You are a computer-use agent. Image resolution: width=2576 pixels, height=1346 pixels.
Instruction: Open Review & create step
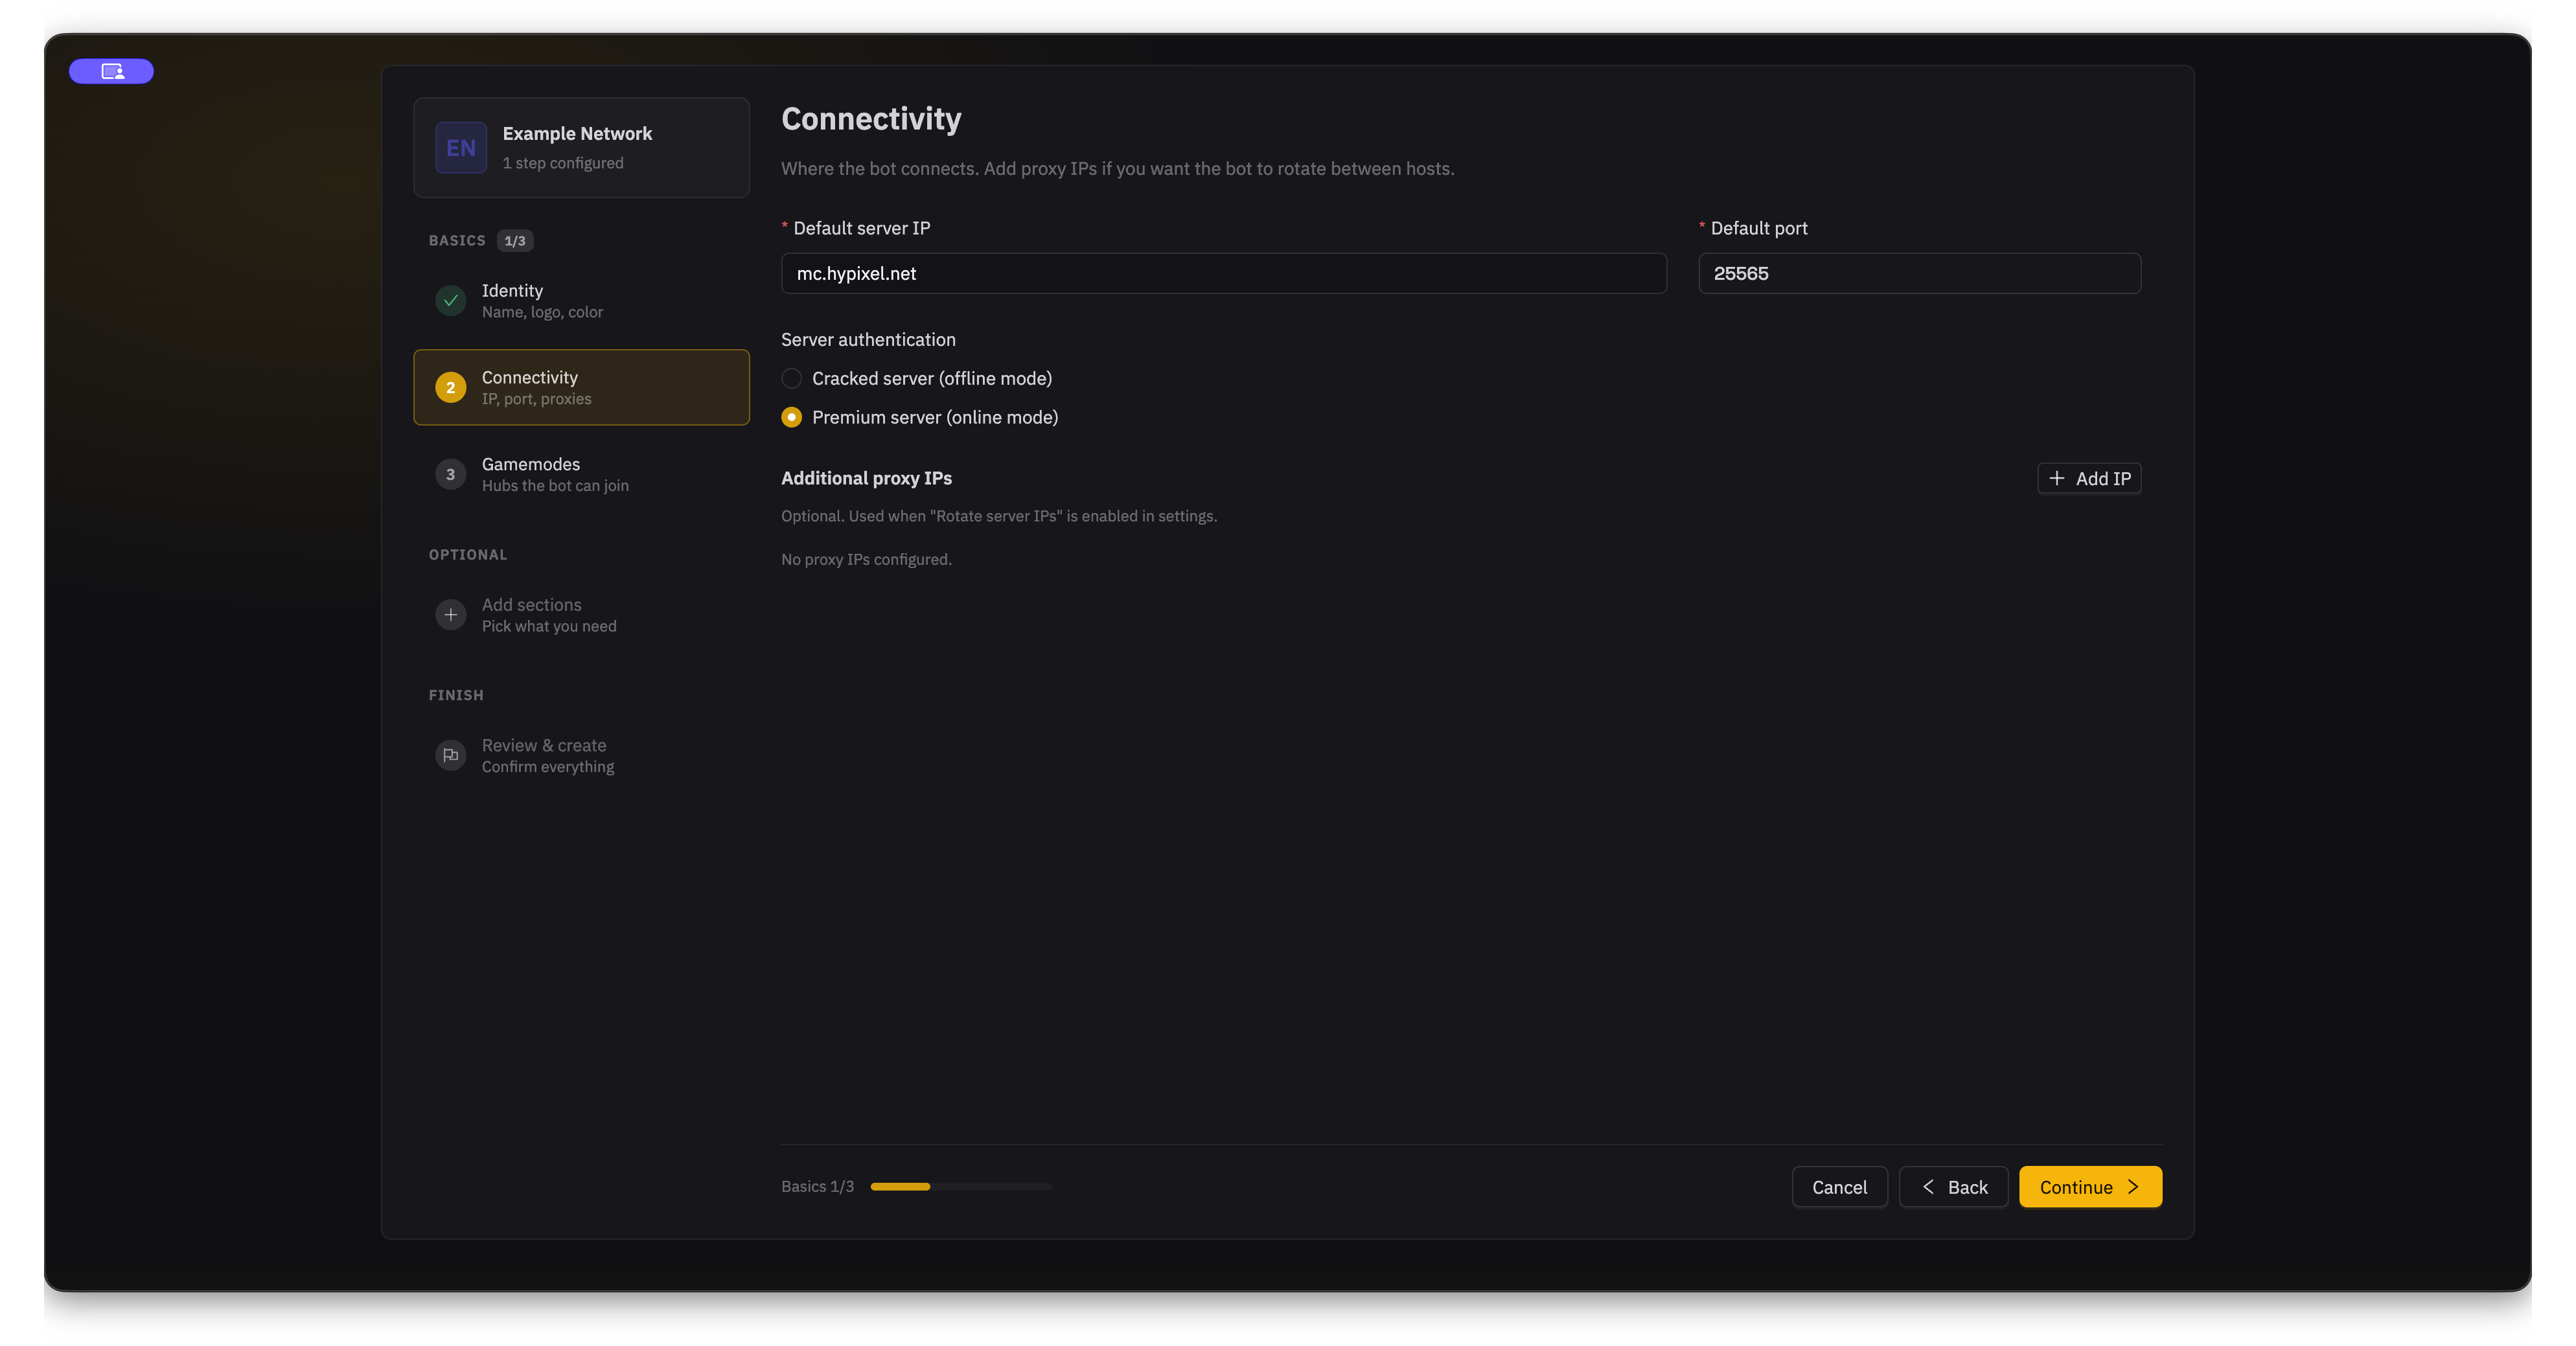tap(581, 755)
